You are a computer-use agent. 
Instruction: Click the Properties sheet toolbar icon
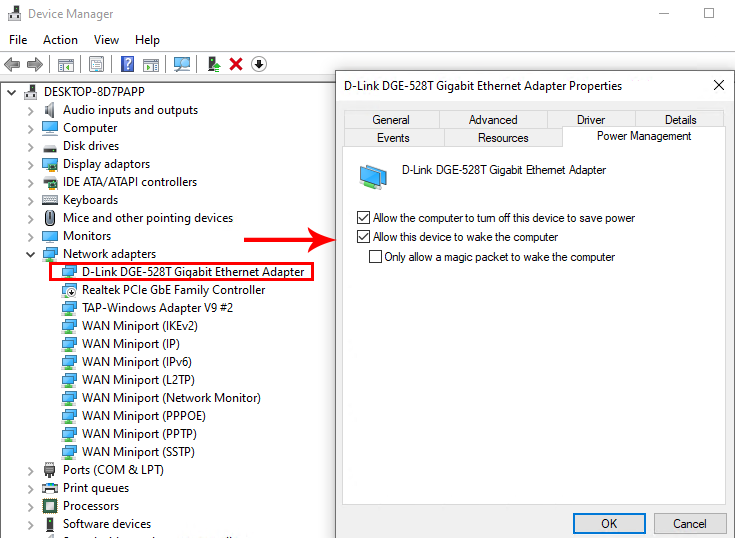(x=97, y=64)
